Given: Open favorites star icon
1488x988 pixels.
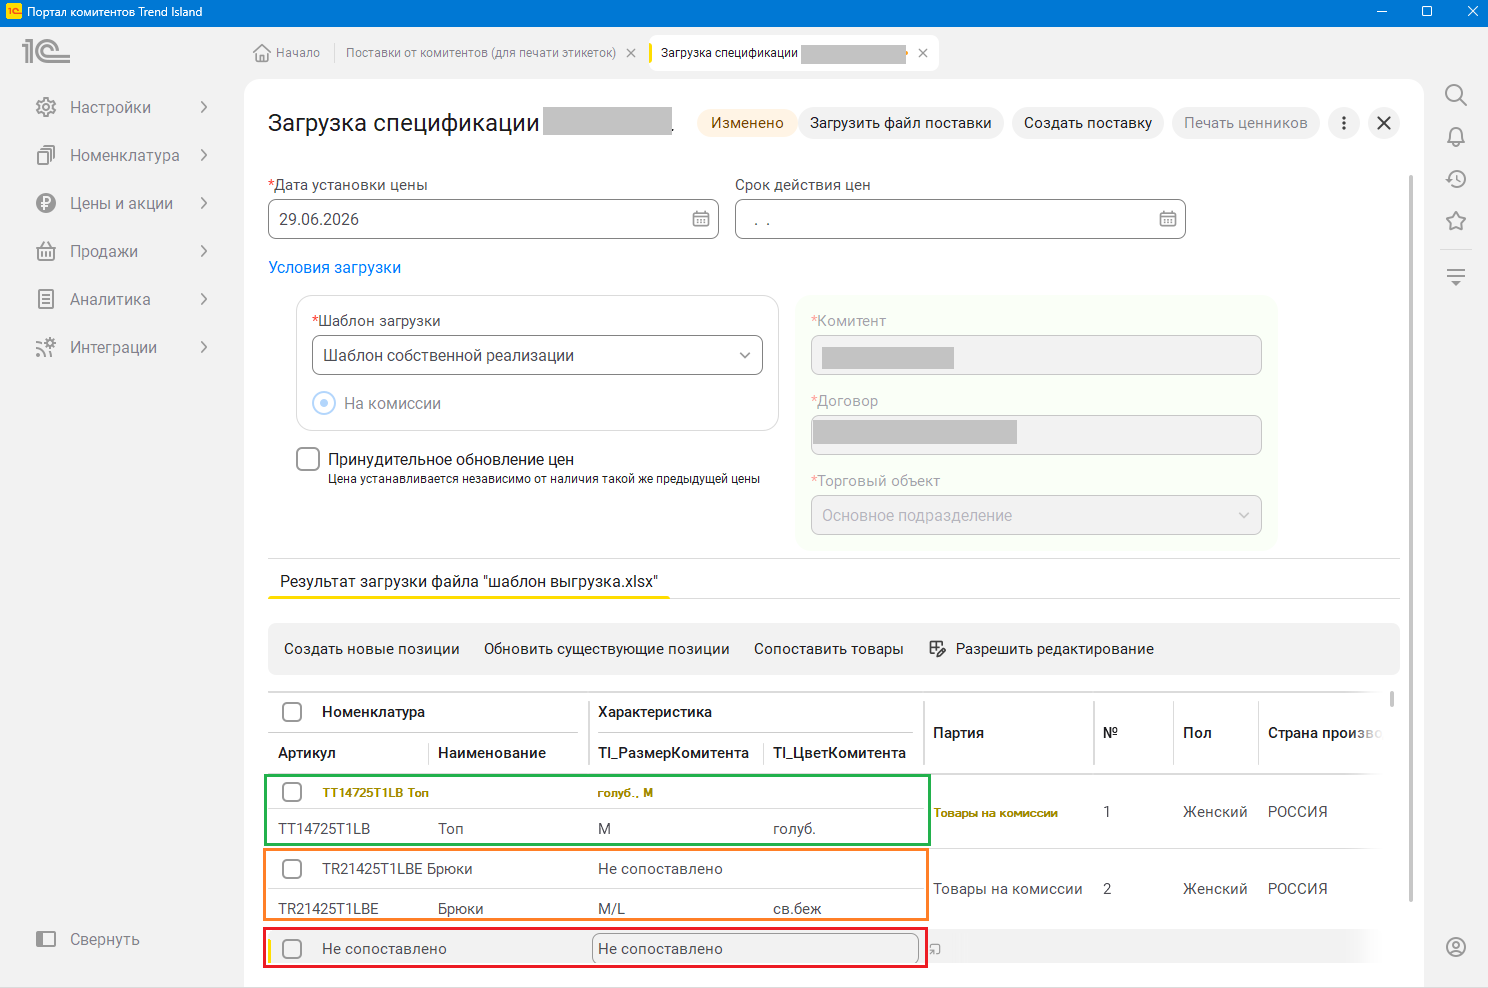Looking at the screenshot, I should 1456,221.
